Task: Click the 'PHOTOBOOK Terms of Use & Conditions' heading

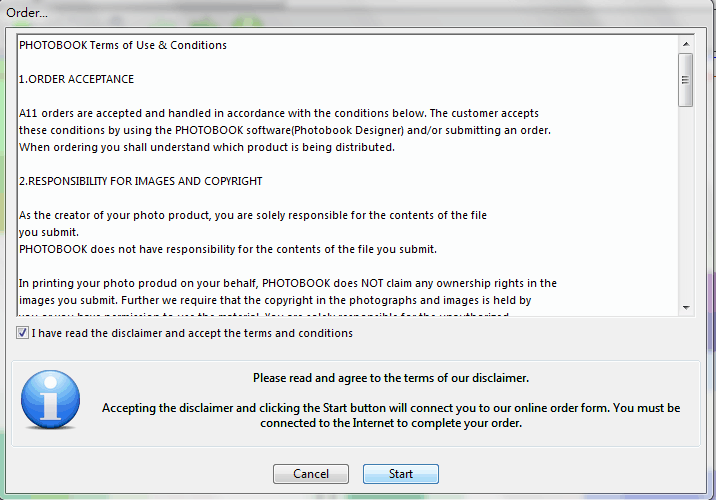Action: [x=123, y=45]
